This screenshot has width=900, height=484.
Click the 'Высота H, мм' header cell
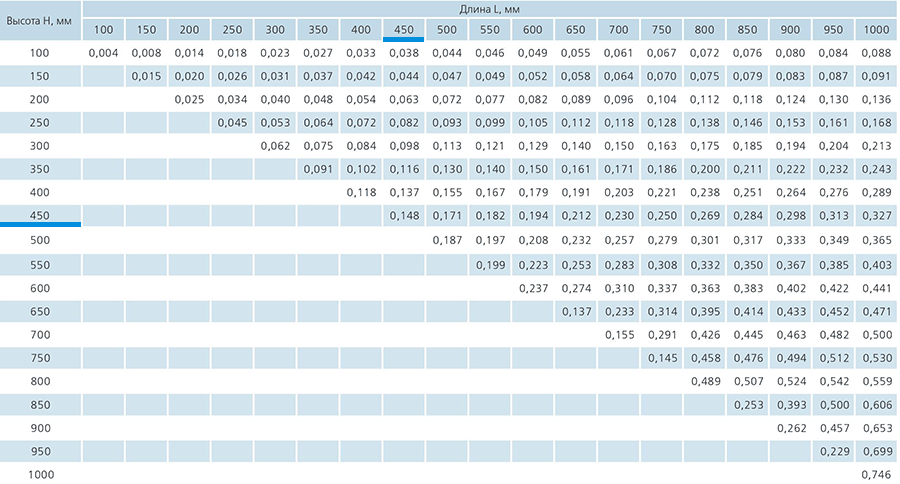click(x=40, y=21)
